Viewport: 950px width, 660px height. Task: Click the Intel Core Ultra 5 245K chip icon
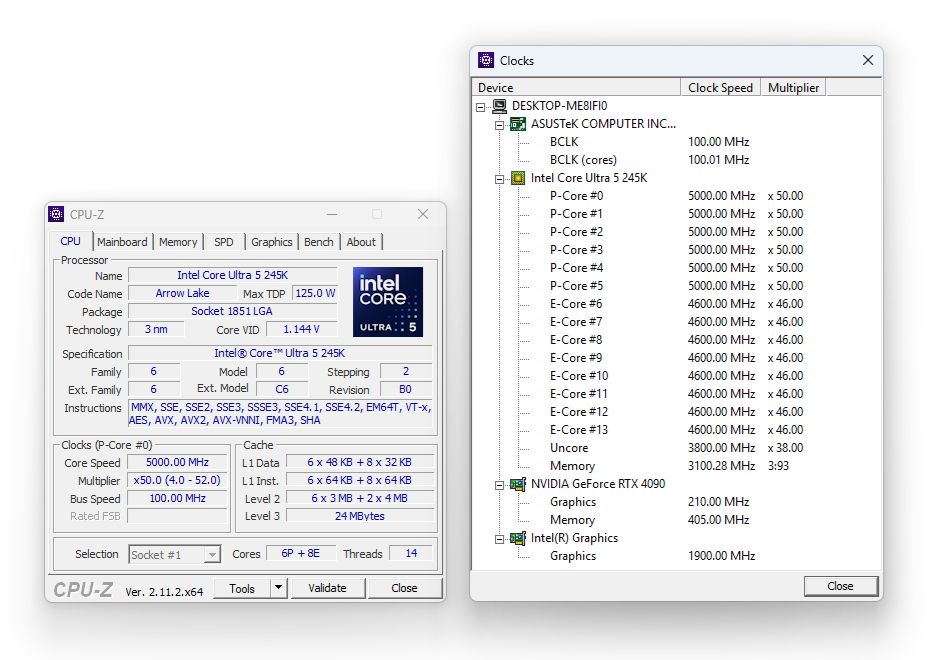518,178
